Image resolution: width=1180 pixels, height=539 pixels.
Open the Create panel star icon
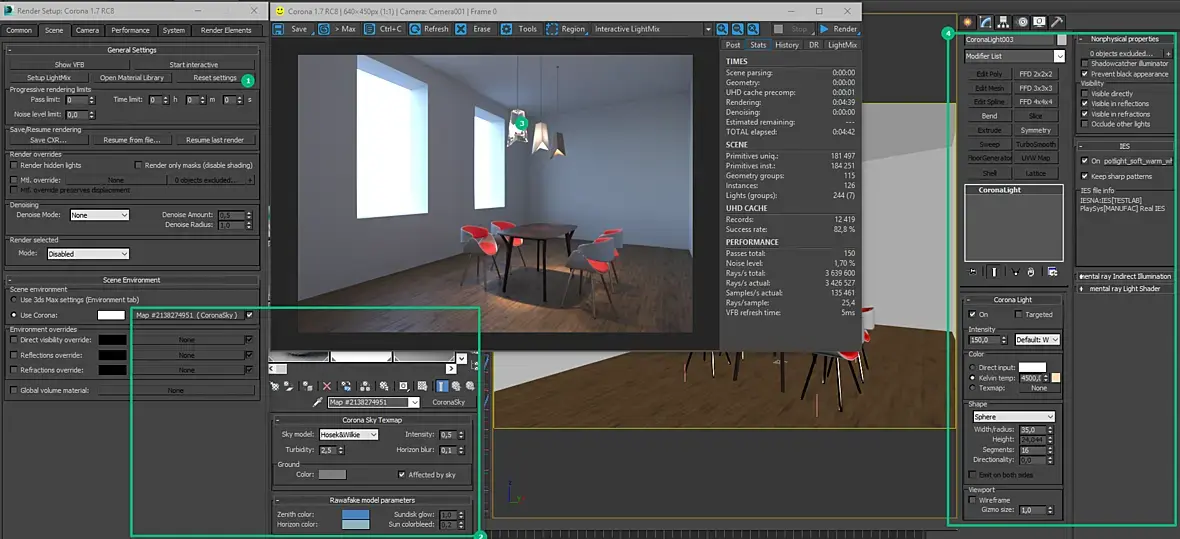968,21
